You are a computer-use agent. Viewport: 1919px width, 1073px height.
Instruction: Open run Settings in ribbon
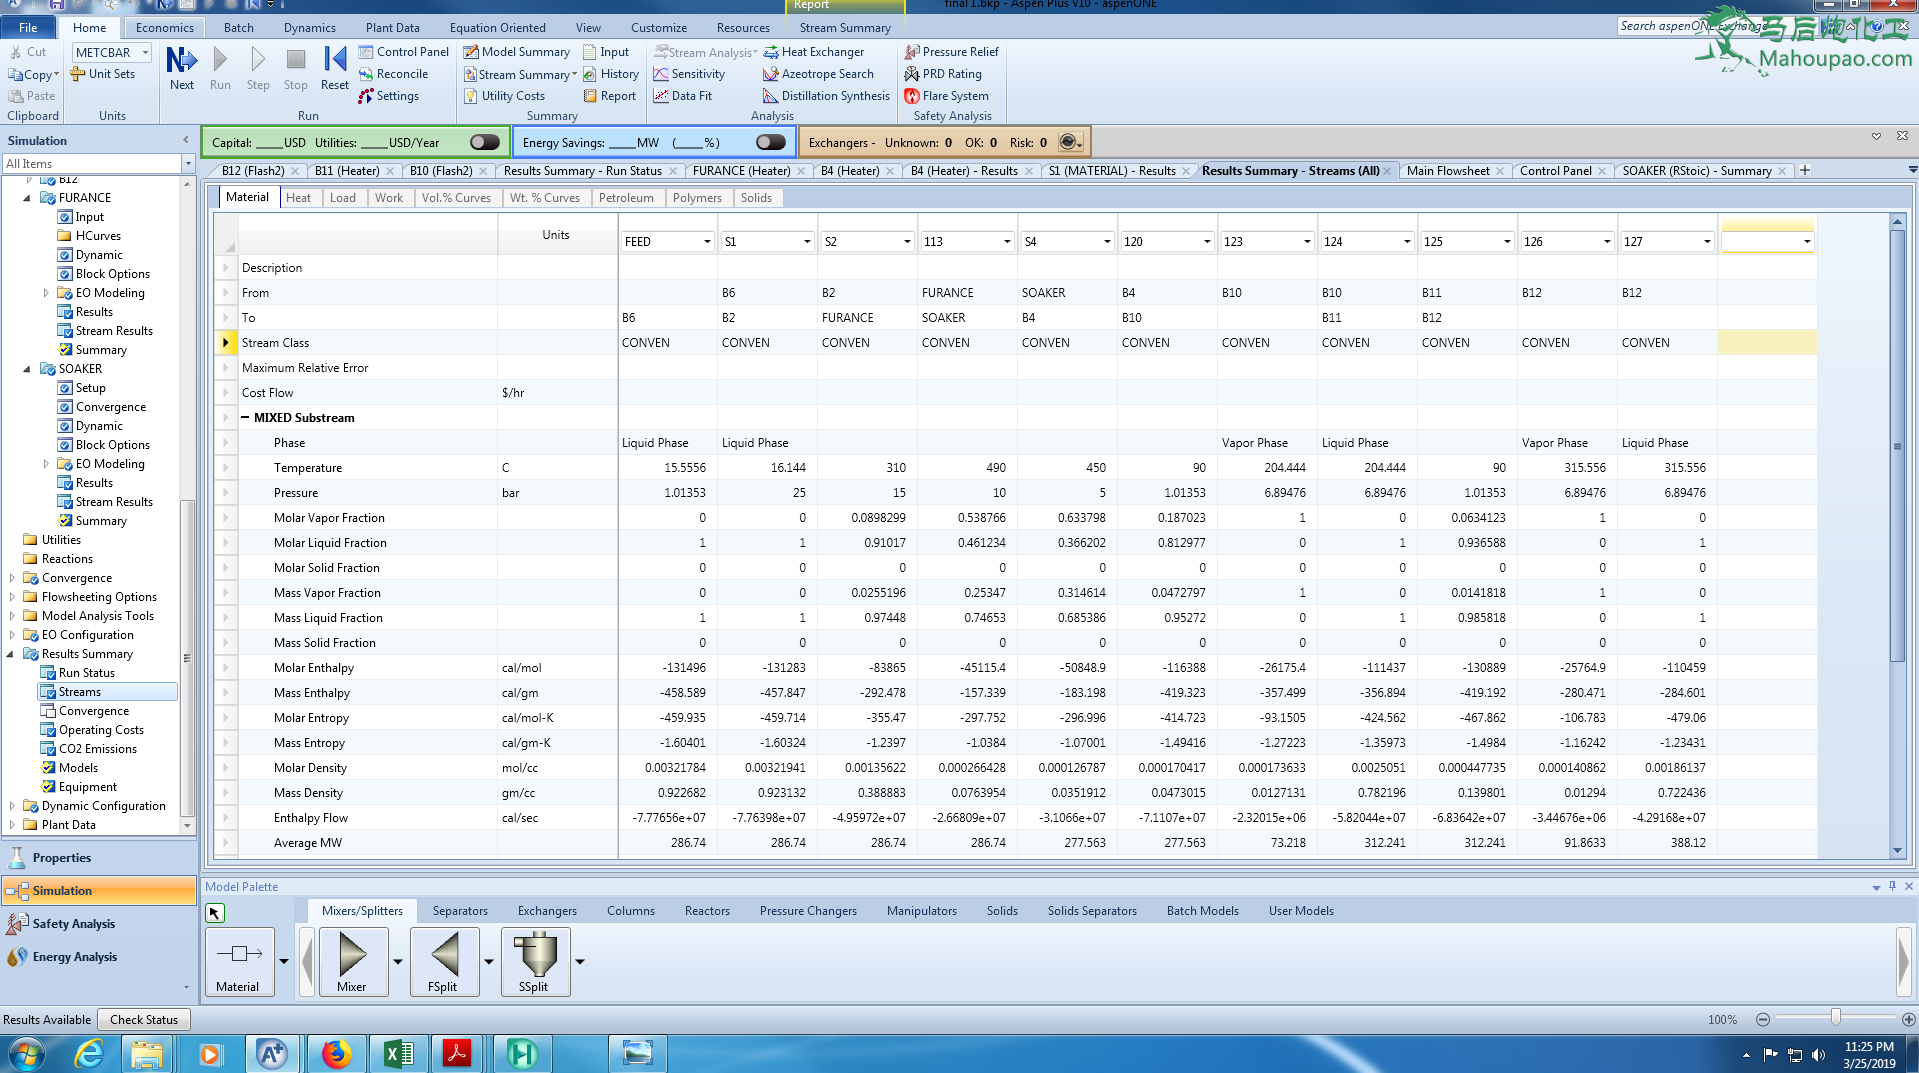(x=389, y=96)
